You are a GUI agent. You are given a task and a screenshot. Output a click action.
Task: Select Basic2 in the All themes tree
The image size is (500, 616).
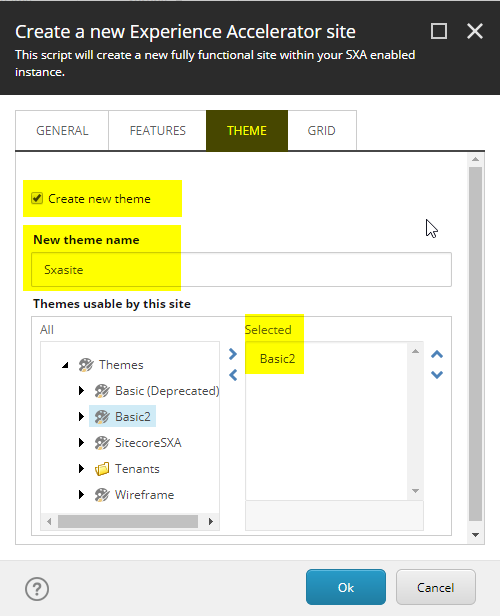point(133,416)
